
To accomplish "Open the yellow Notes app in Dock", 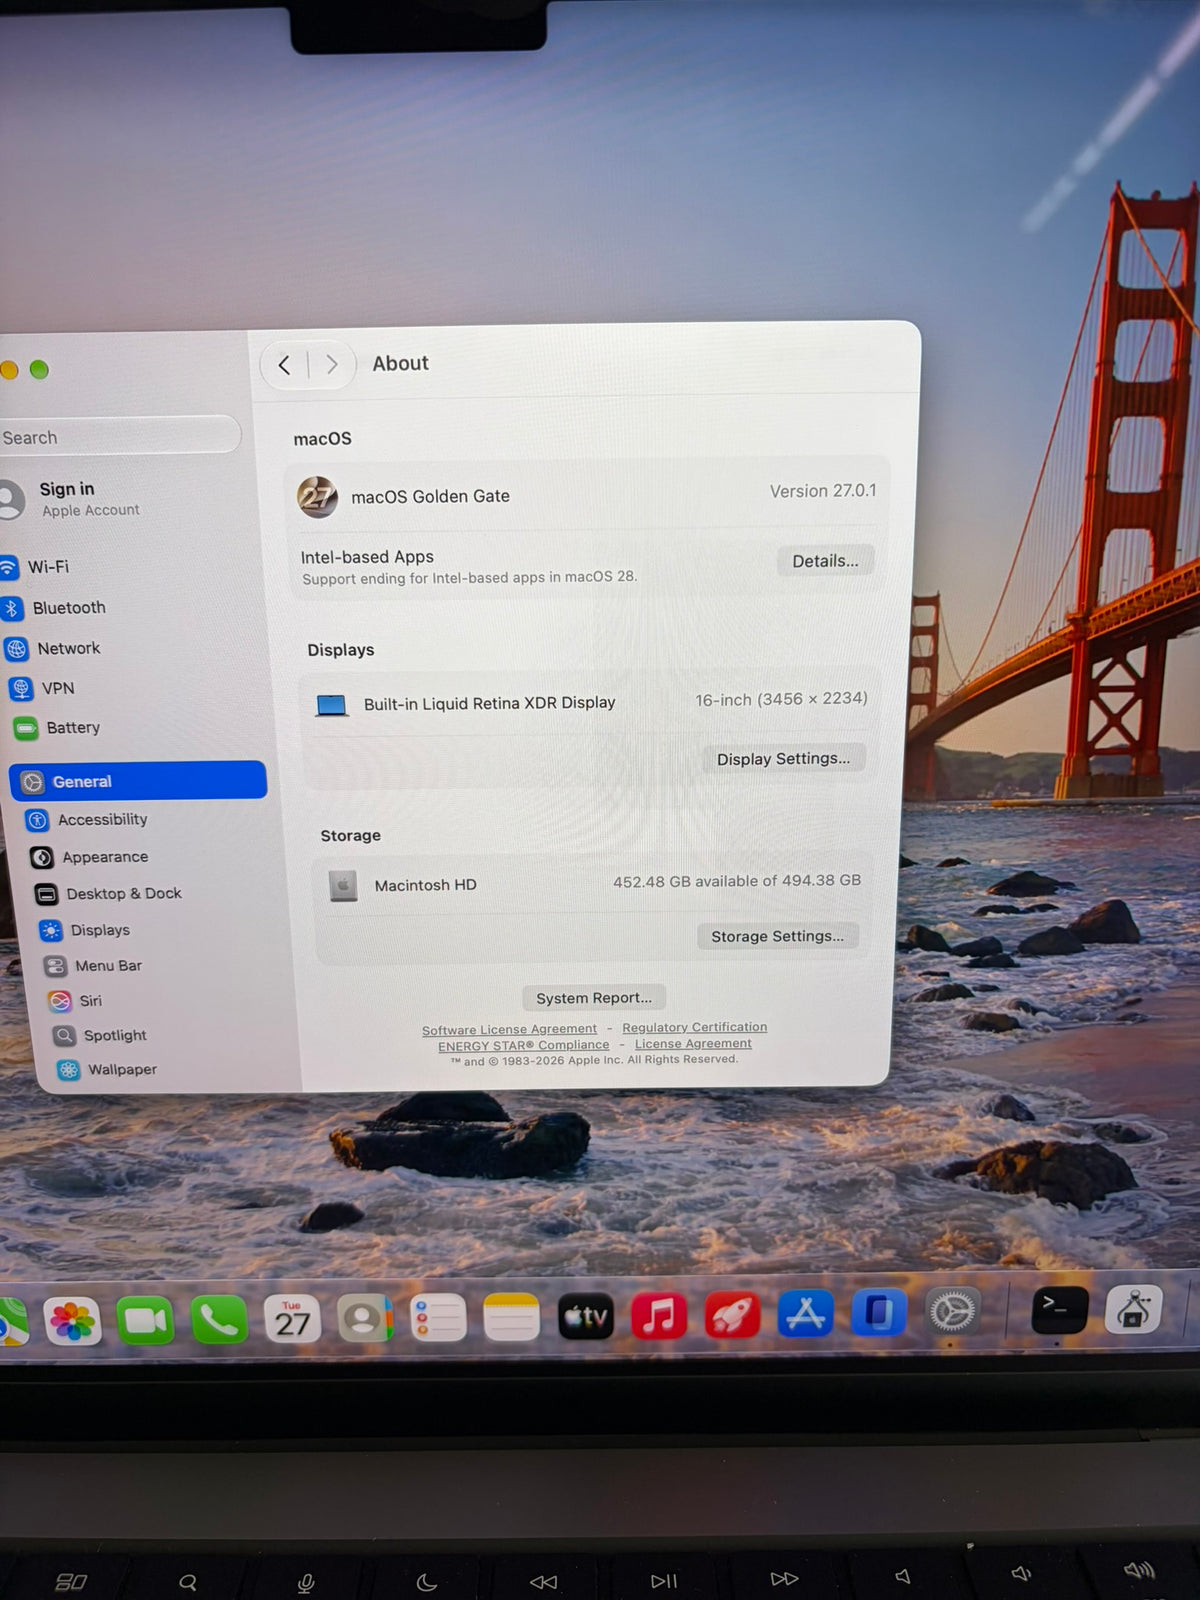I will coord(511,1317).
